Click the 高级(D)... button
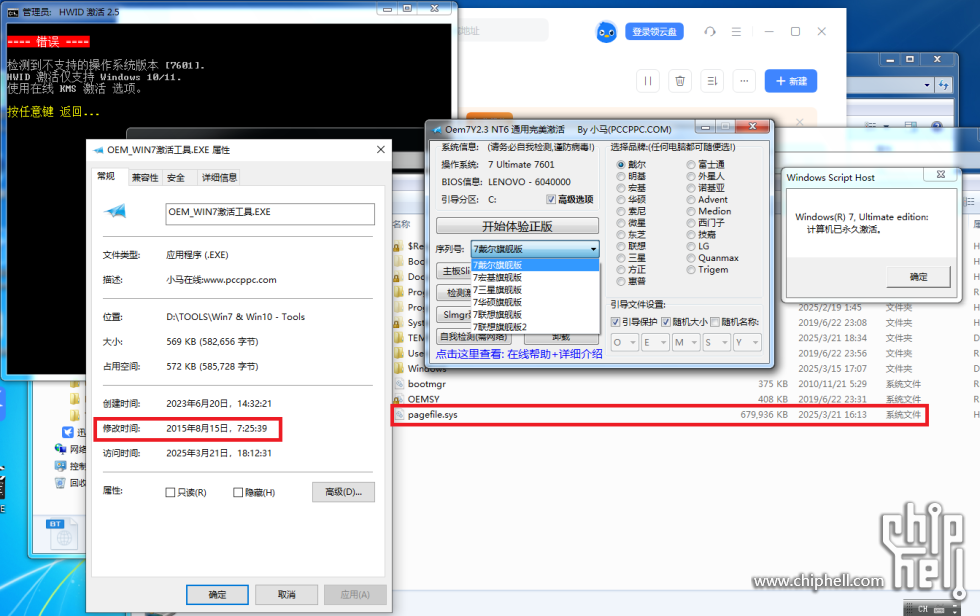Viewport: 980px width, 616px height. [x=343, y=492]
